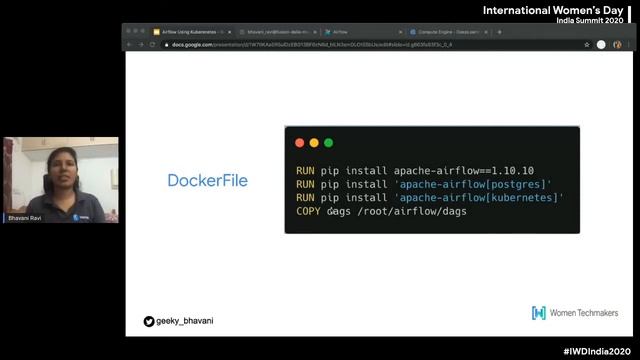This screenshot has height=360, width=640.
Task: Click the browser back arrow
Action: coord(129,44)
